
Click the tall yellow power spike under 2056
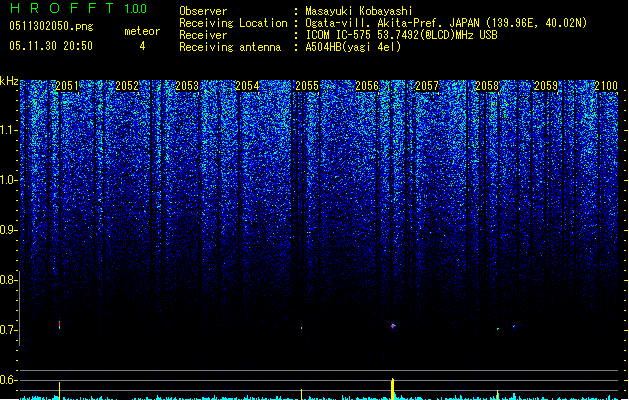393,389
